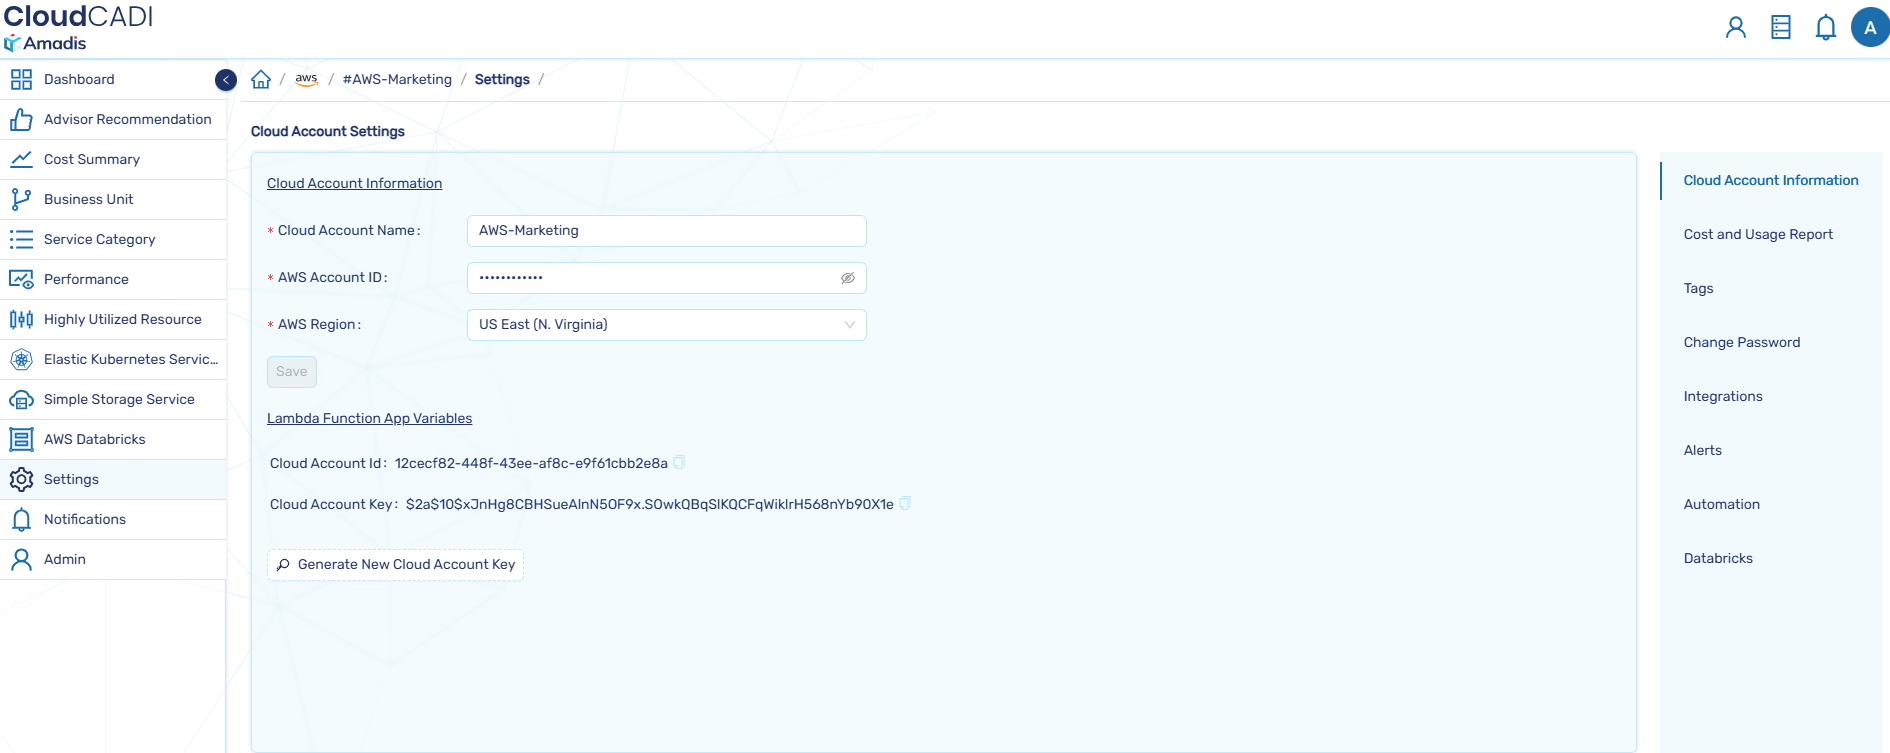
Task: Click the Elastic Kubernetes Service icon
Action: [x=21, y=359]
